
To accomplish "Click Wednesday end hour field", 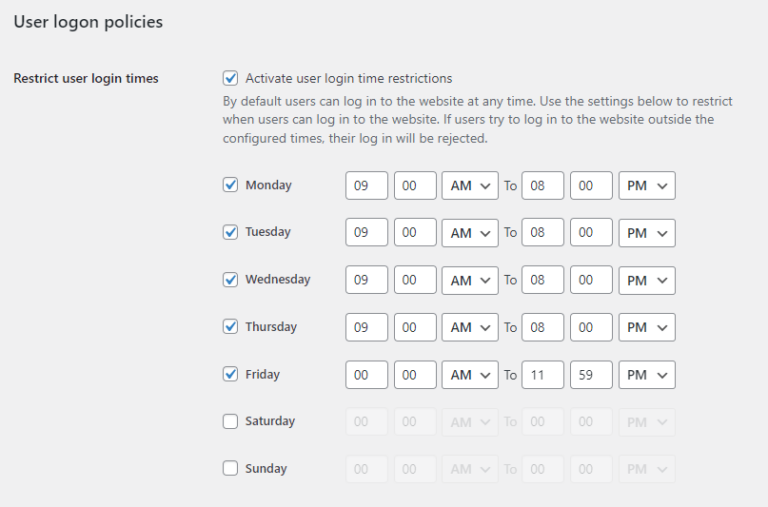I will (x=543, y=280).
